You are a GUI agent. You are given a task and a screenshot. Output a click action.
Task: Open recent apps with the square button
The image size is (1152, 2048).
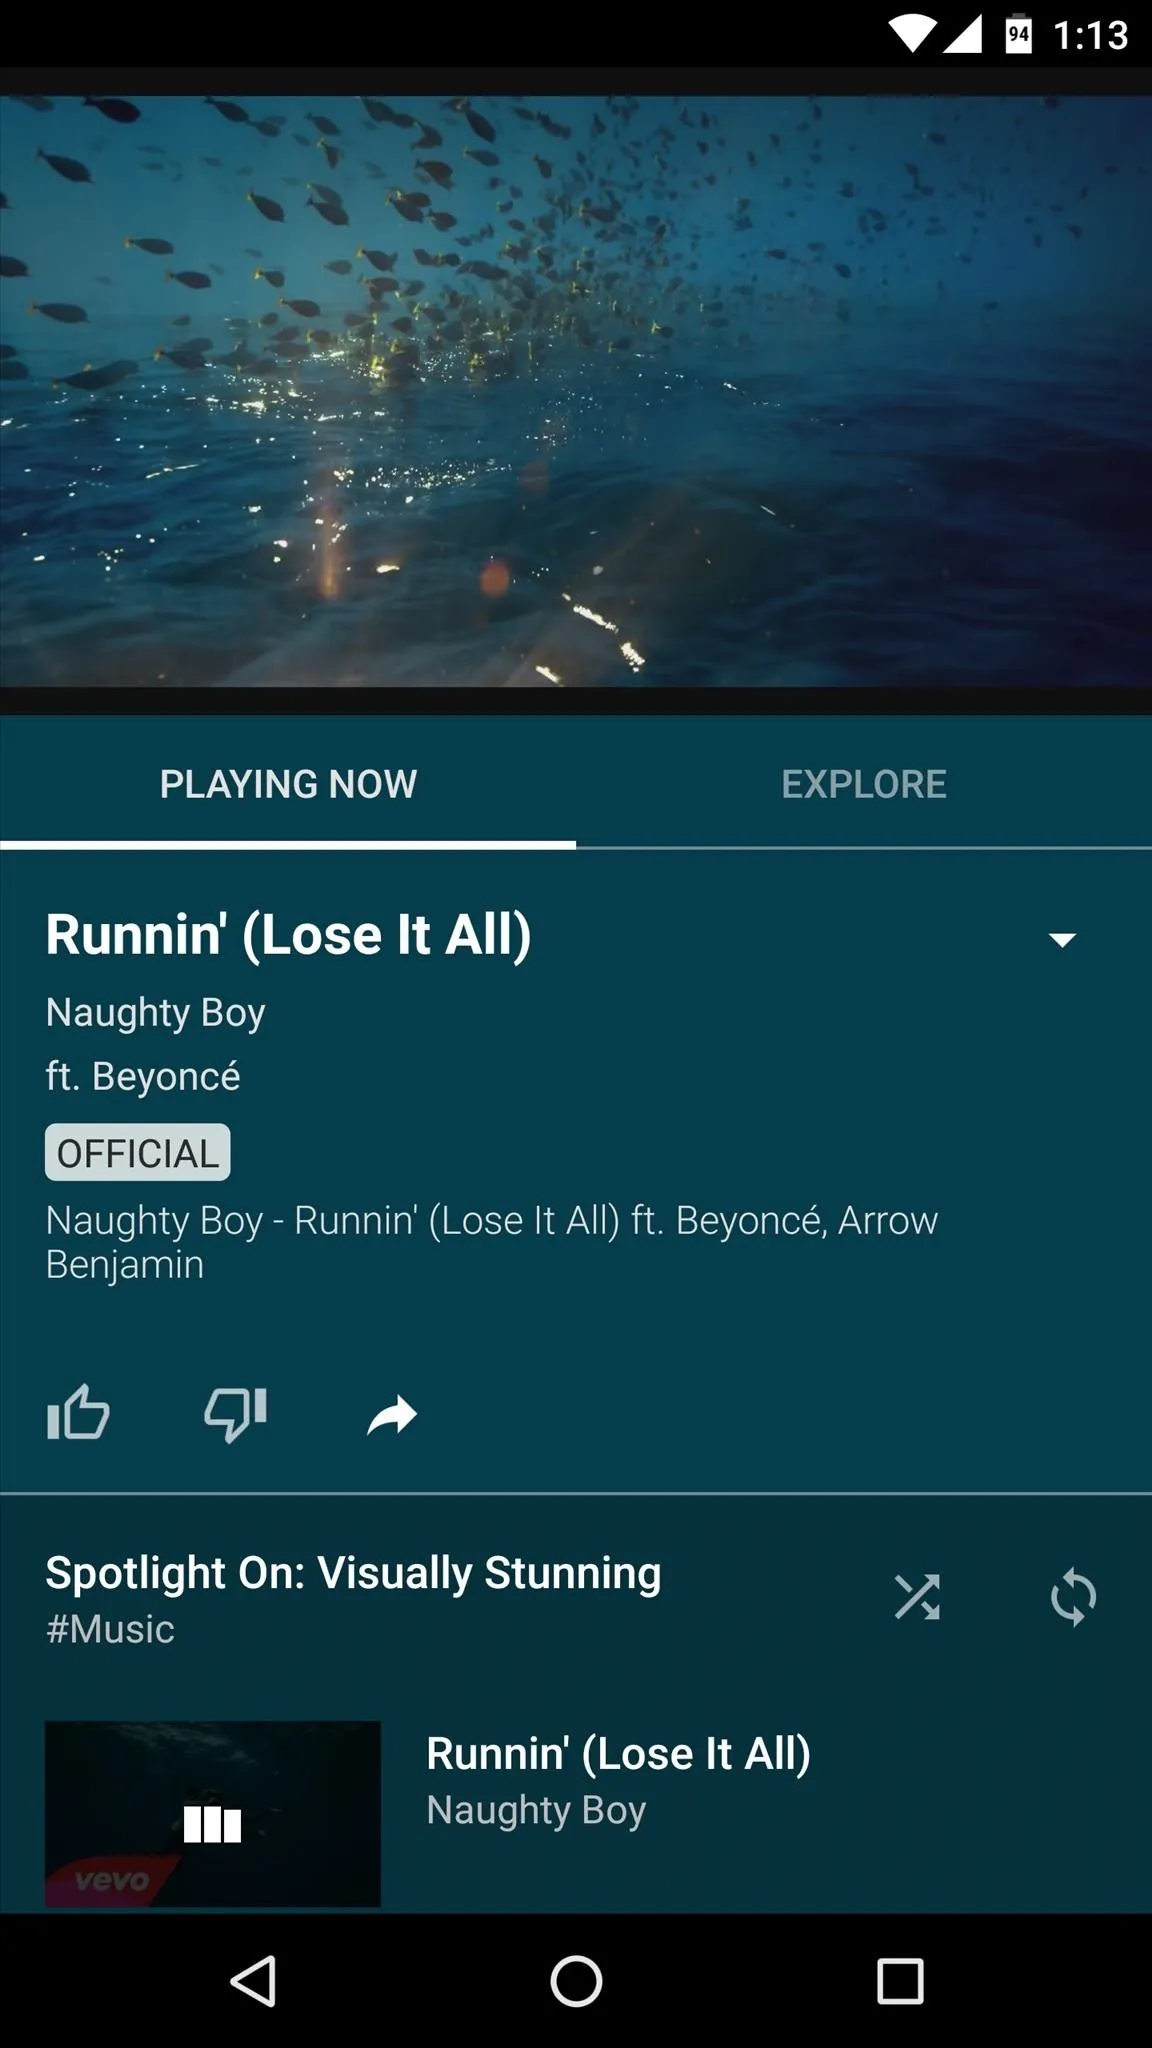pyautogui.click(x=900, y=1981)
